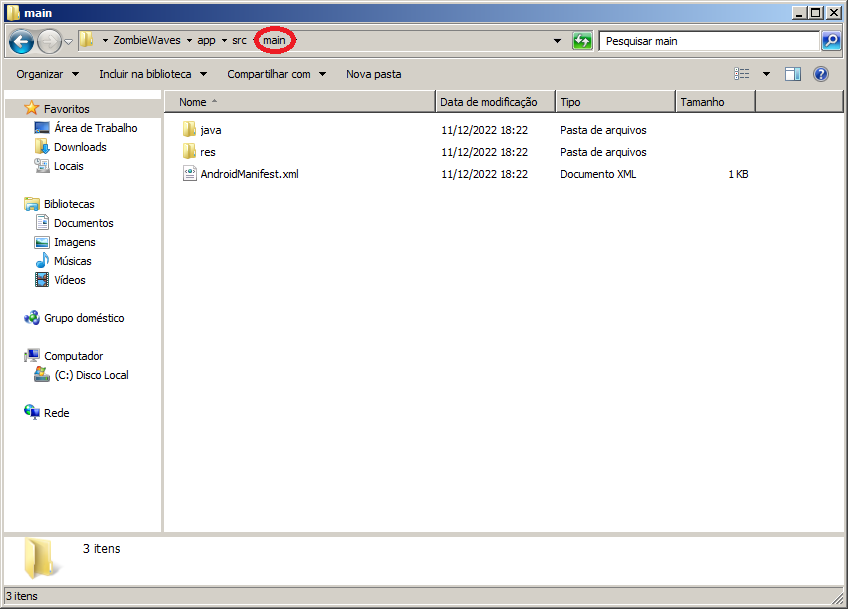Select (C:) Disco Local drive
The height and width of the screenshot is (609, 848).
(x=91, y=375)
